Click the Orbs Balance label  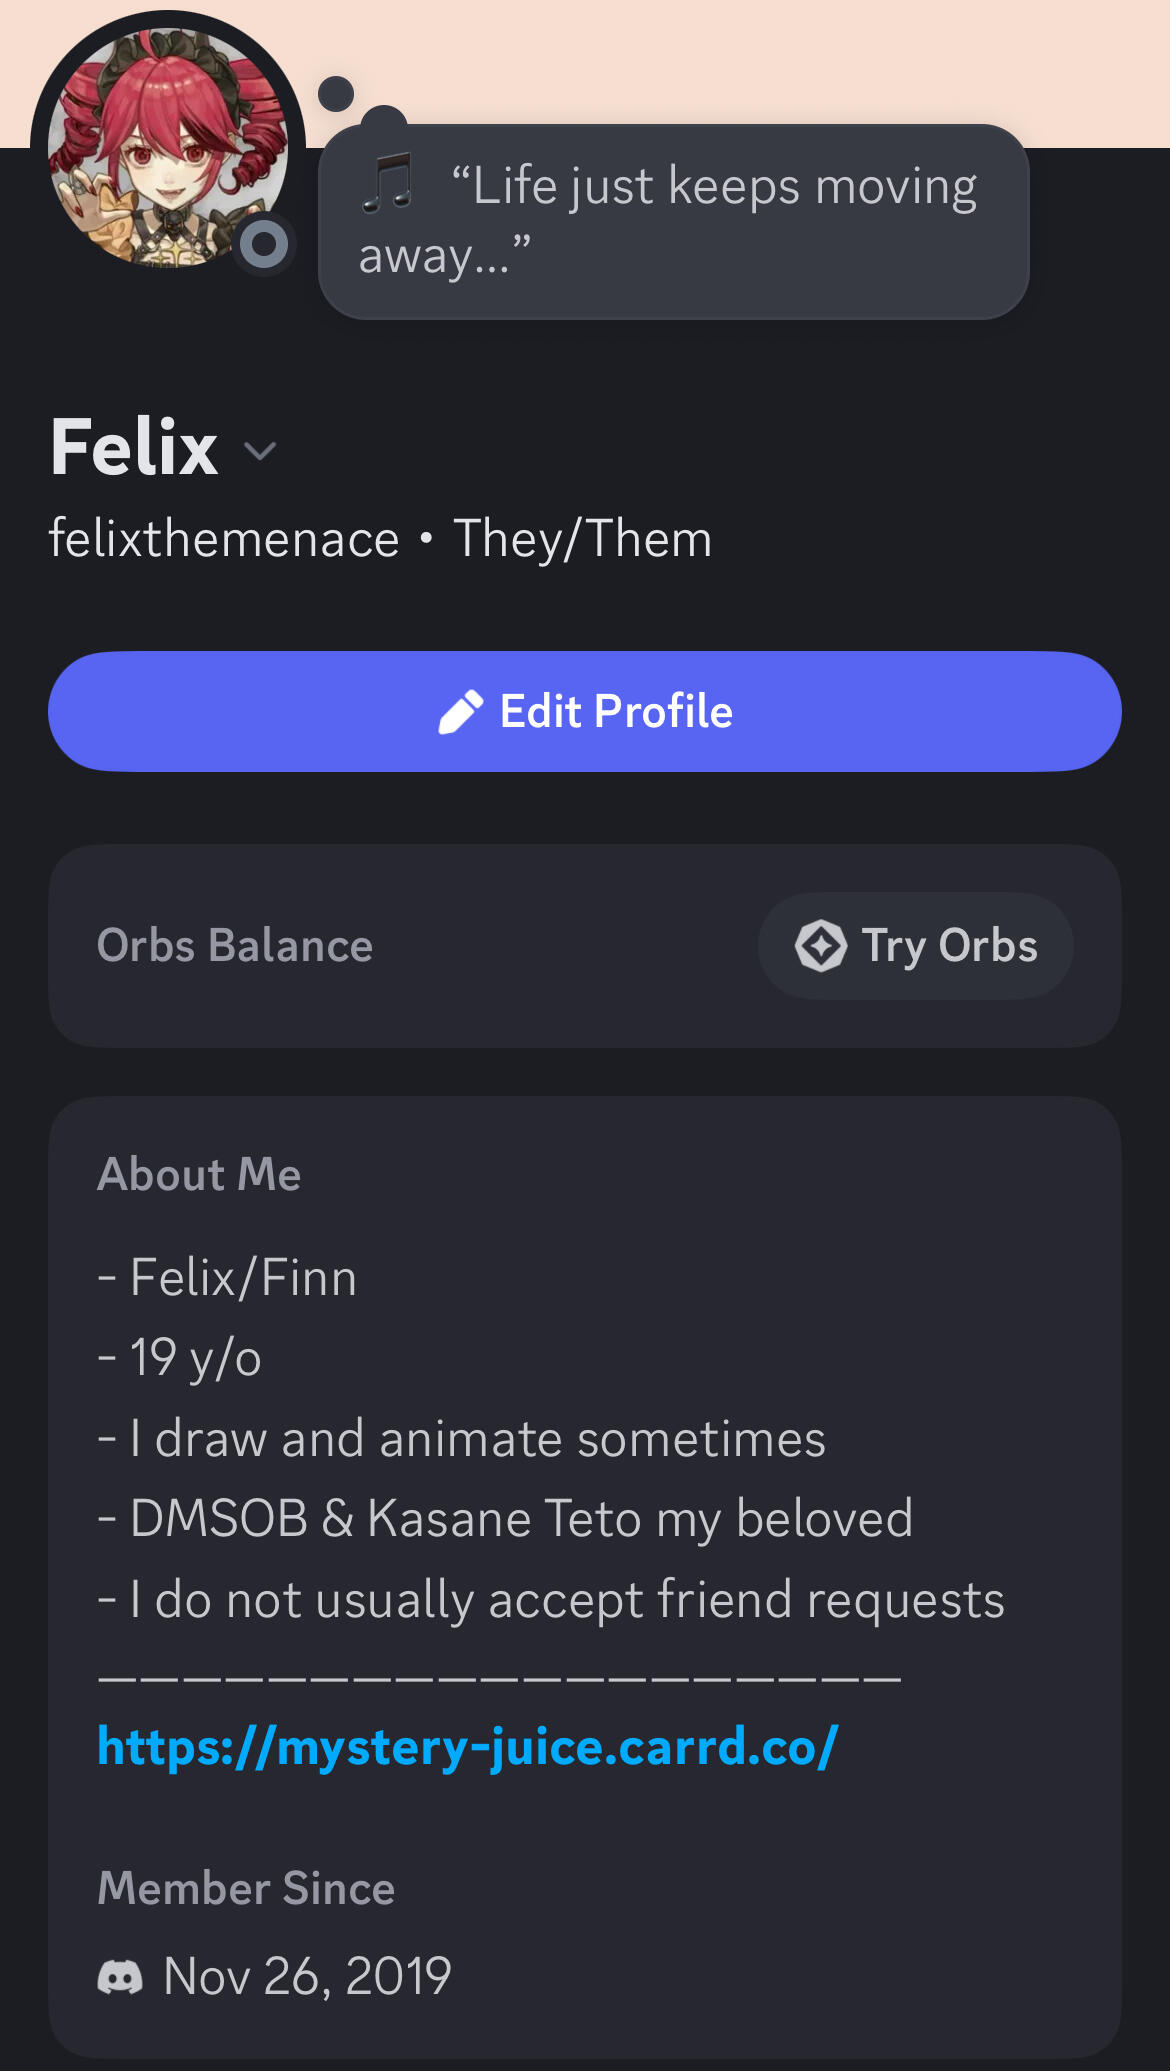(x=235, y=946)
